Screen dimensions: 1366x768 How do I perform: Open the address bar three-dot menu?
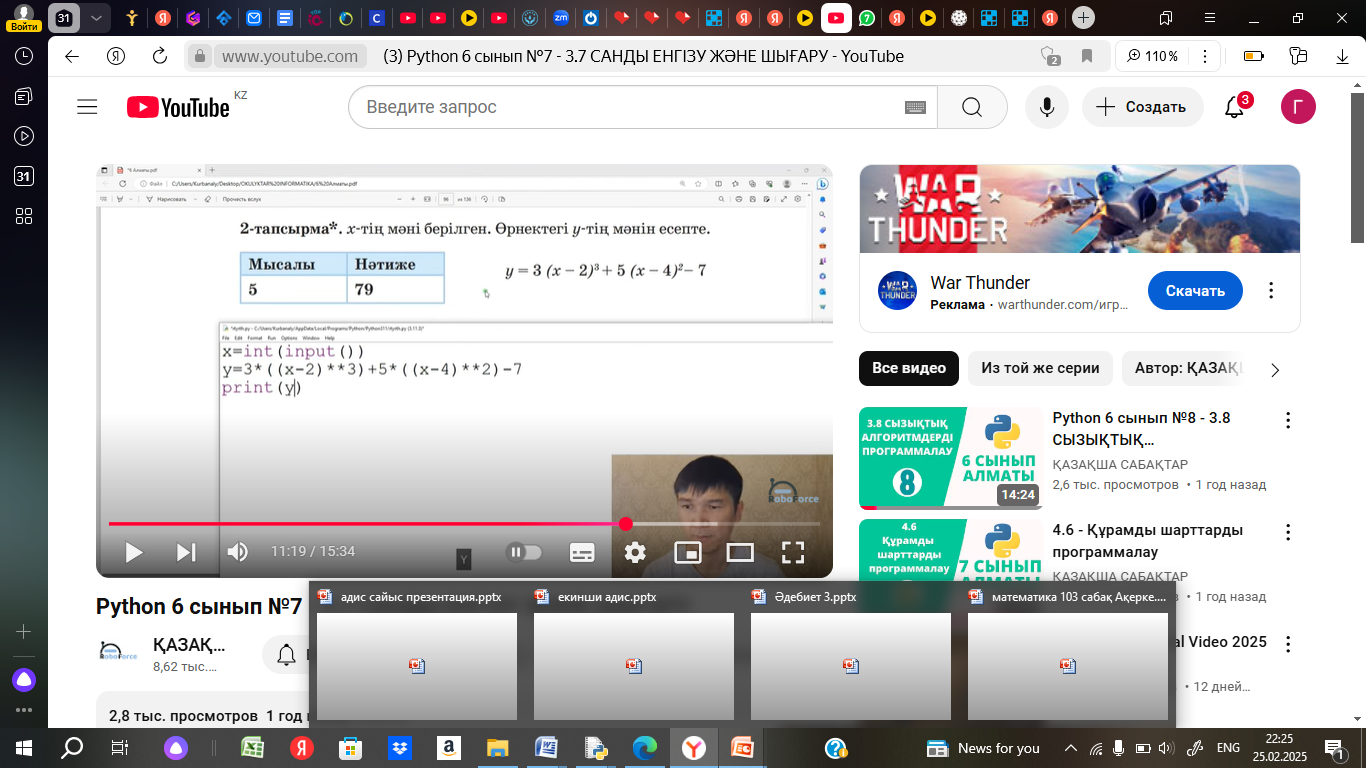pyautogui.click(x=1206, y=56)
